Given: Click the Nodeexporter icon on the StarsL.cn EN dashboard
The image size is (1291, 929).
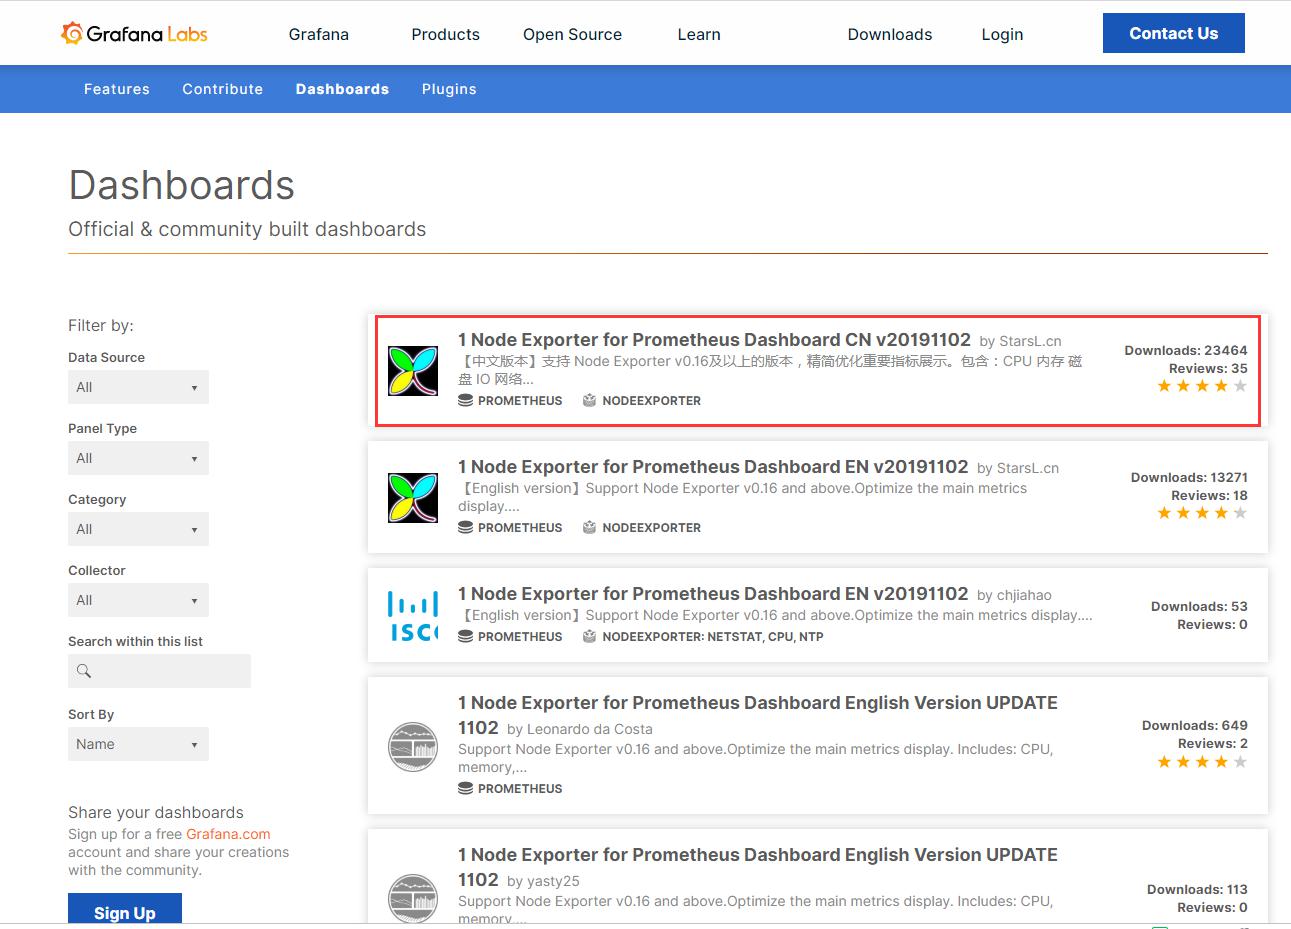Looking at the screenshot, I should pos(589,527).
